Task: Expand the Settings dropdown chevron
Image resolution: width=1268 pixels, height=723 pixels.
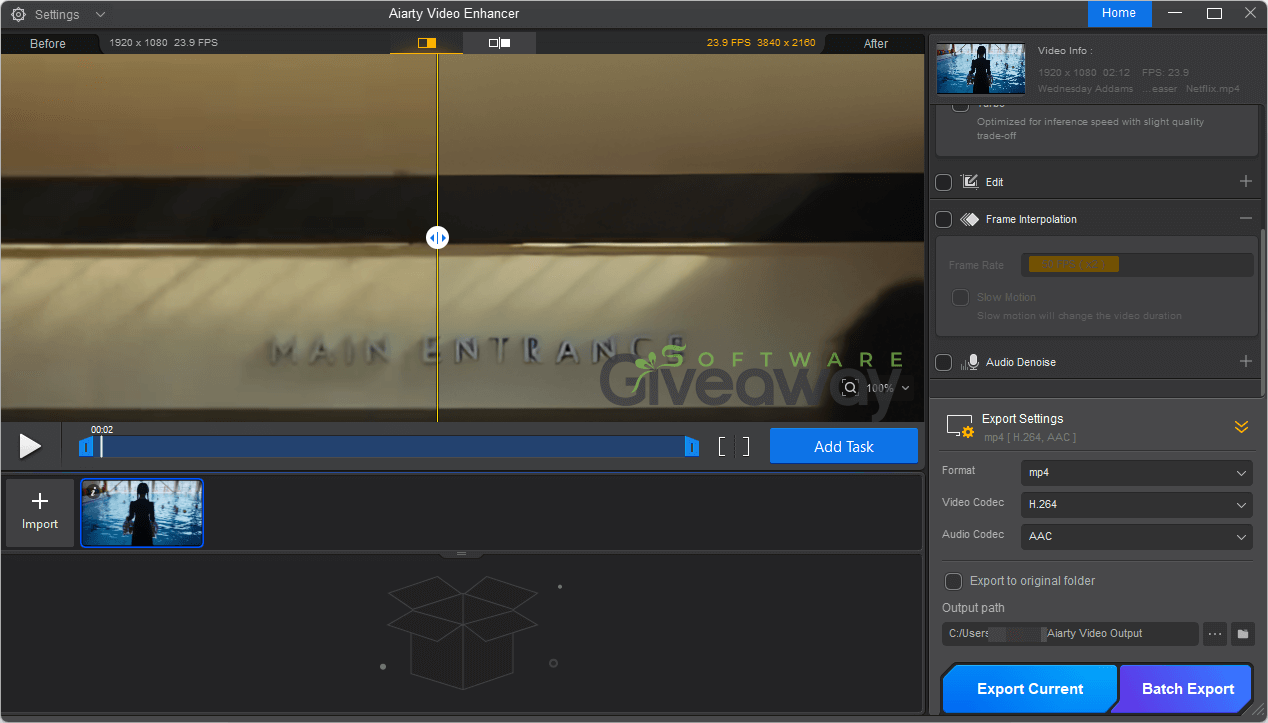Action: point(100,15)
